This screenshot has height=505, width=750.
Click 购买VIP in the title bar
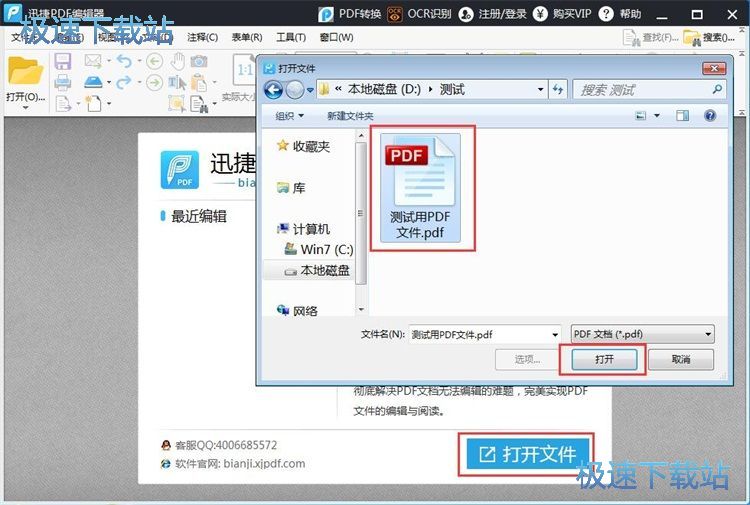pyautogui.click(x=562, y=14)
